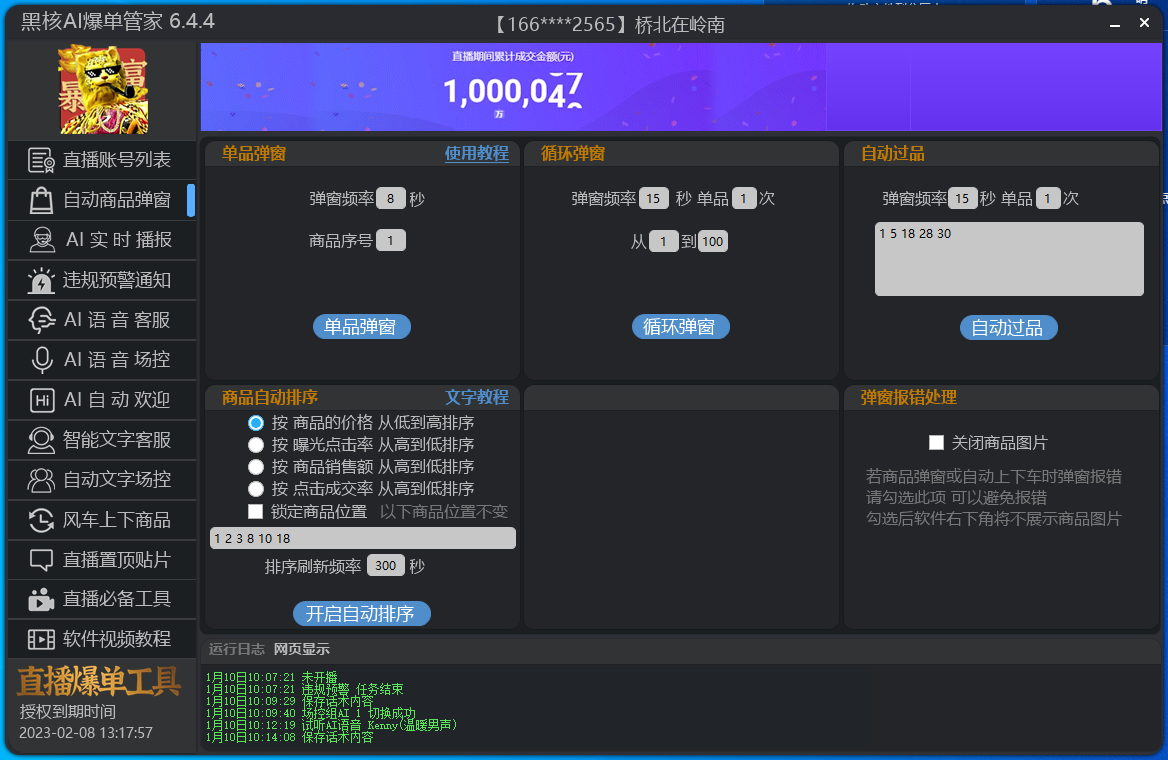Image resolution: width=1168 pixels, height=760 pixels.
Task: Open the 使用教程 link
Action: [477, 153]
